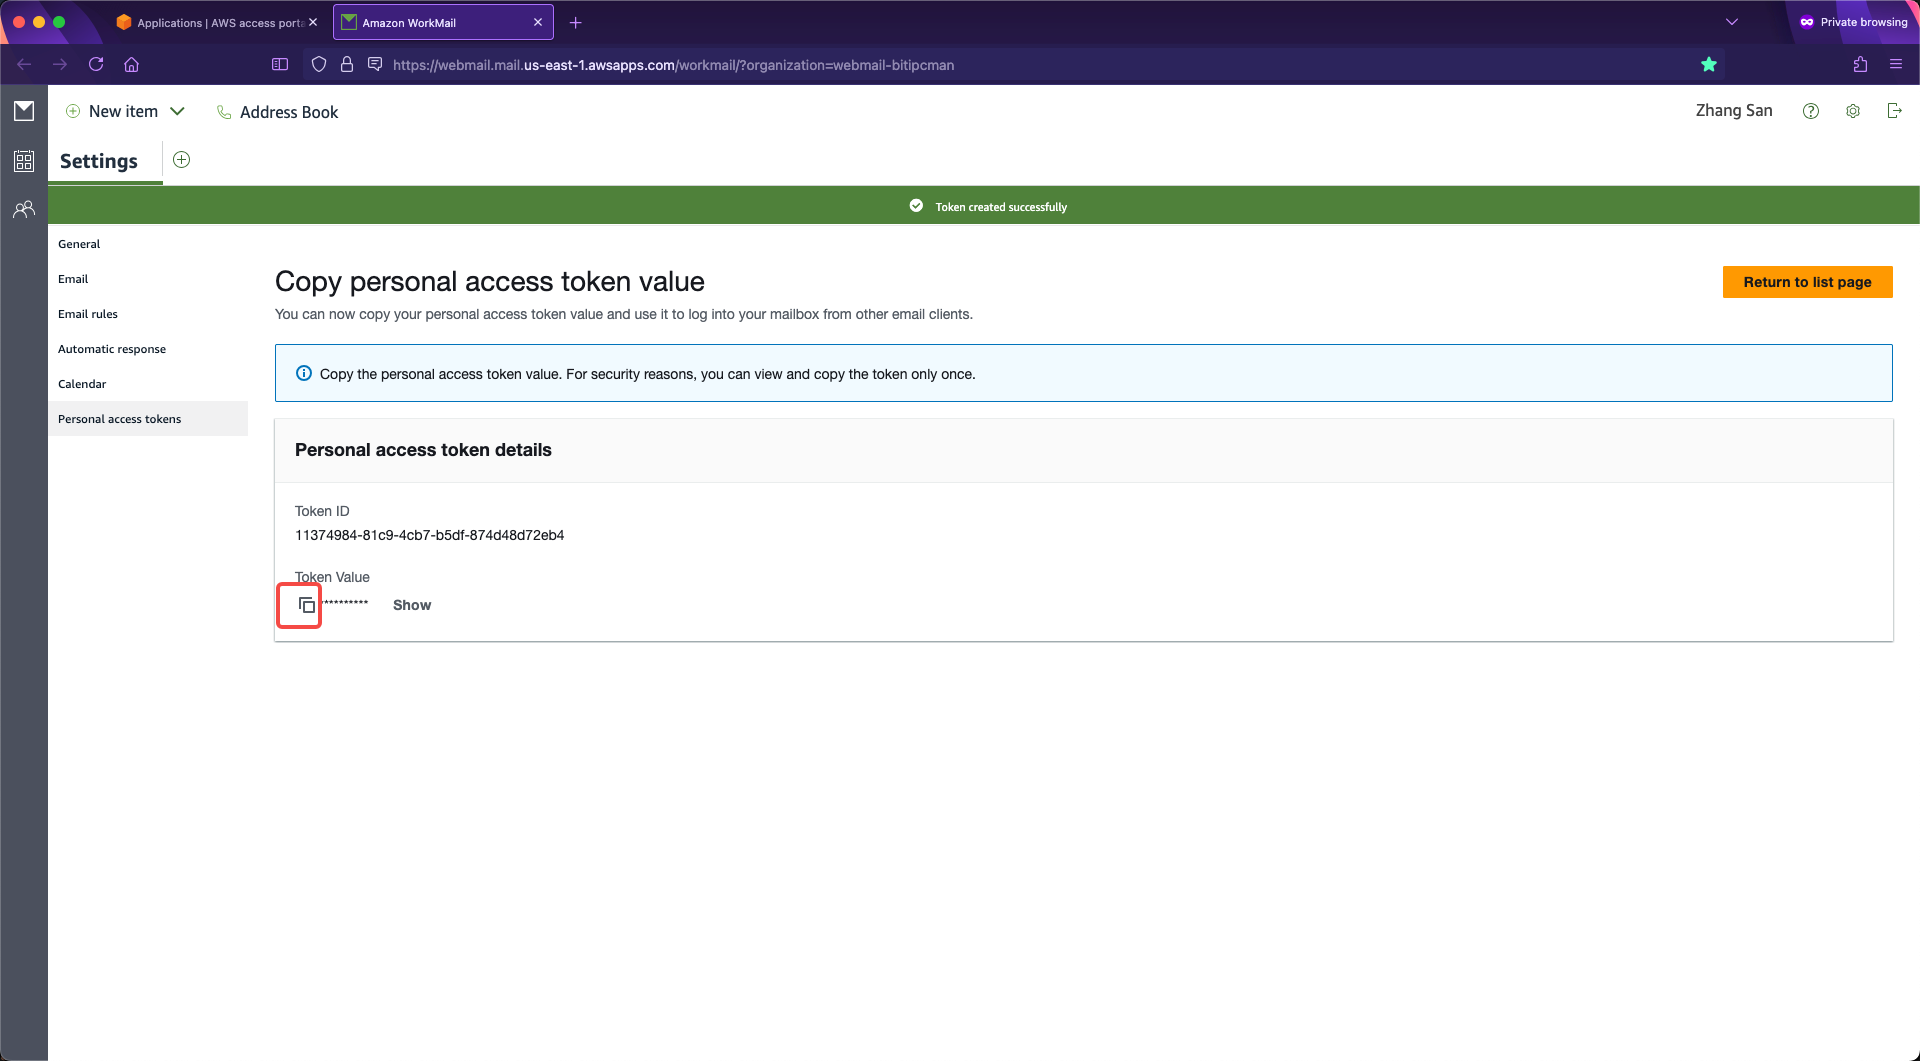Click the token ID value 11374984-81c9-4cb7-b5df-874d48d72eb4
This screenshot has height=1061, width=1920.
pos(429,535)
